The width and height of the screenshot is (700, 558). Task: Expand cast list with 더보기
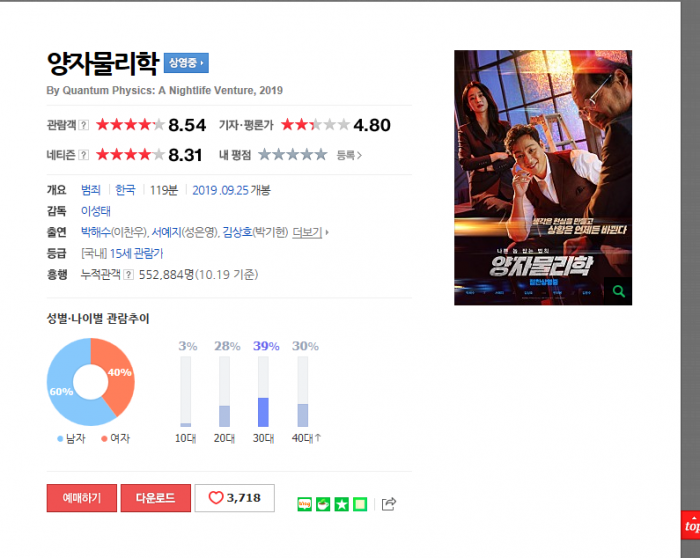coord(310,232)
